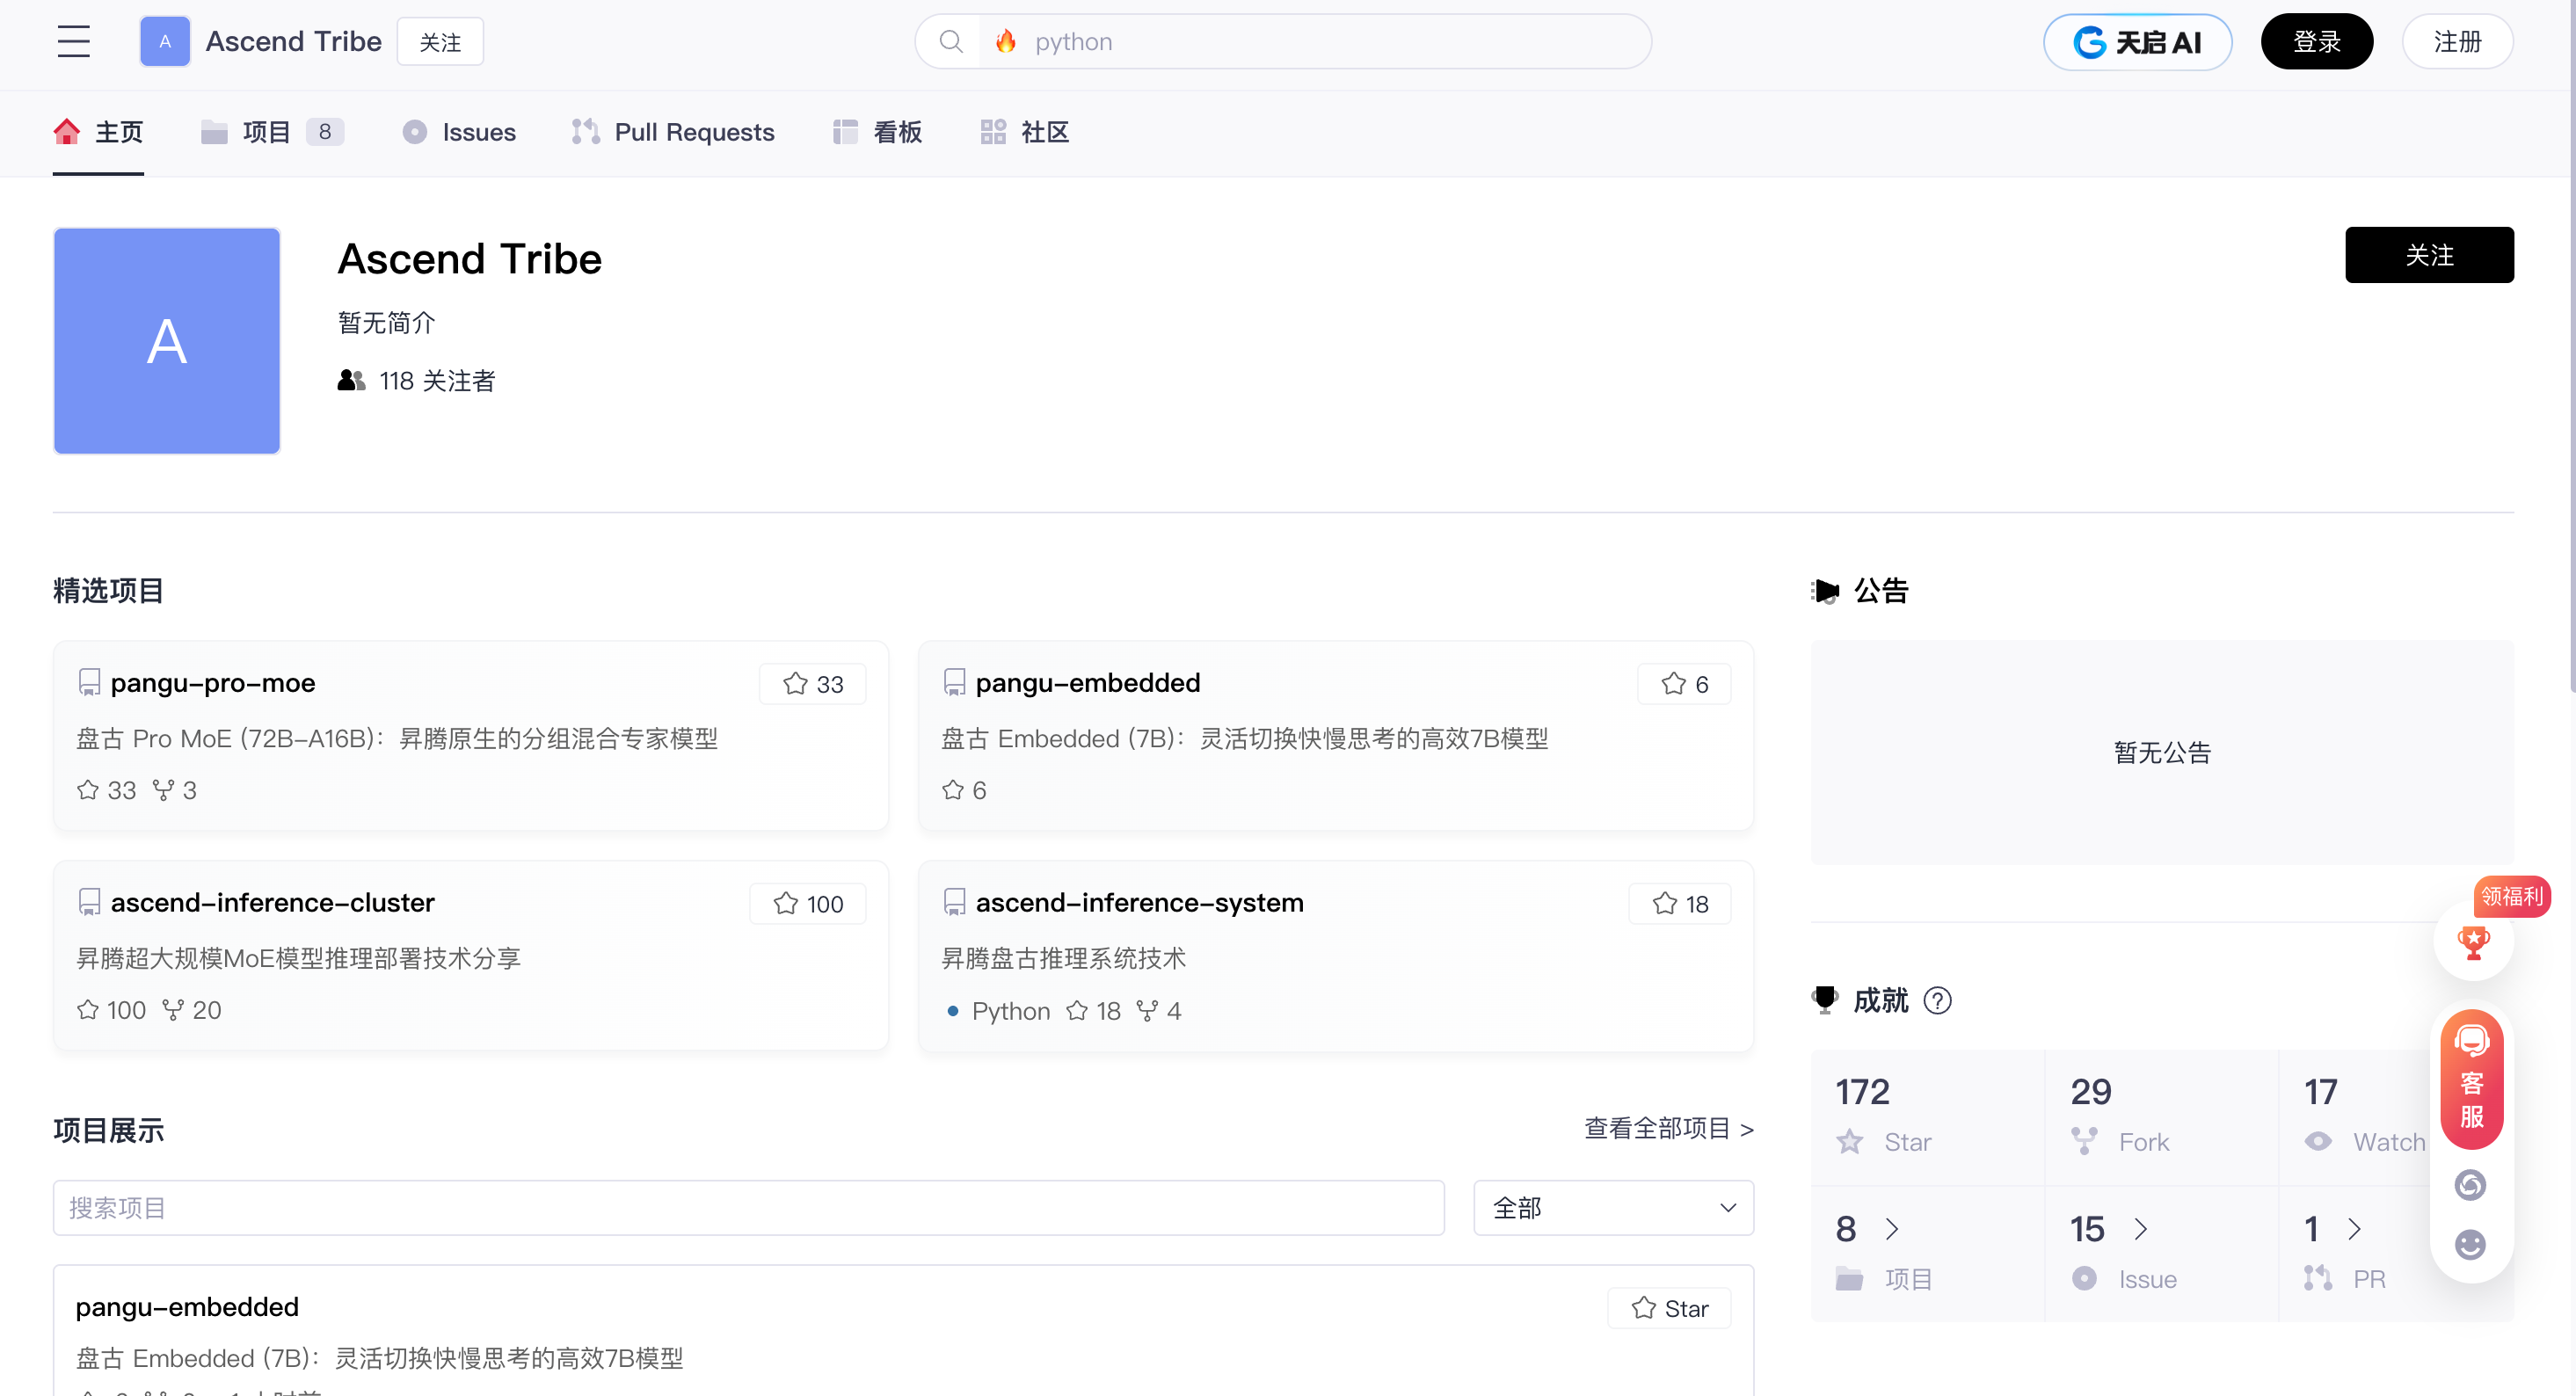The height and width of the screenshot is (1396, 2576).
Task: Click the search magnifier icon
Action: (951, 41)
